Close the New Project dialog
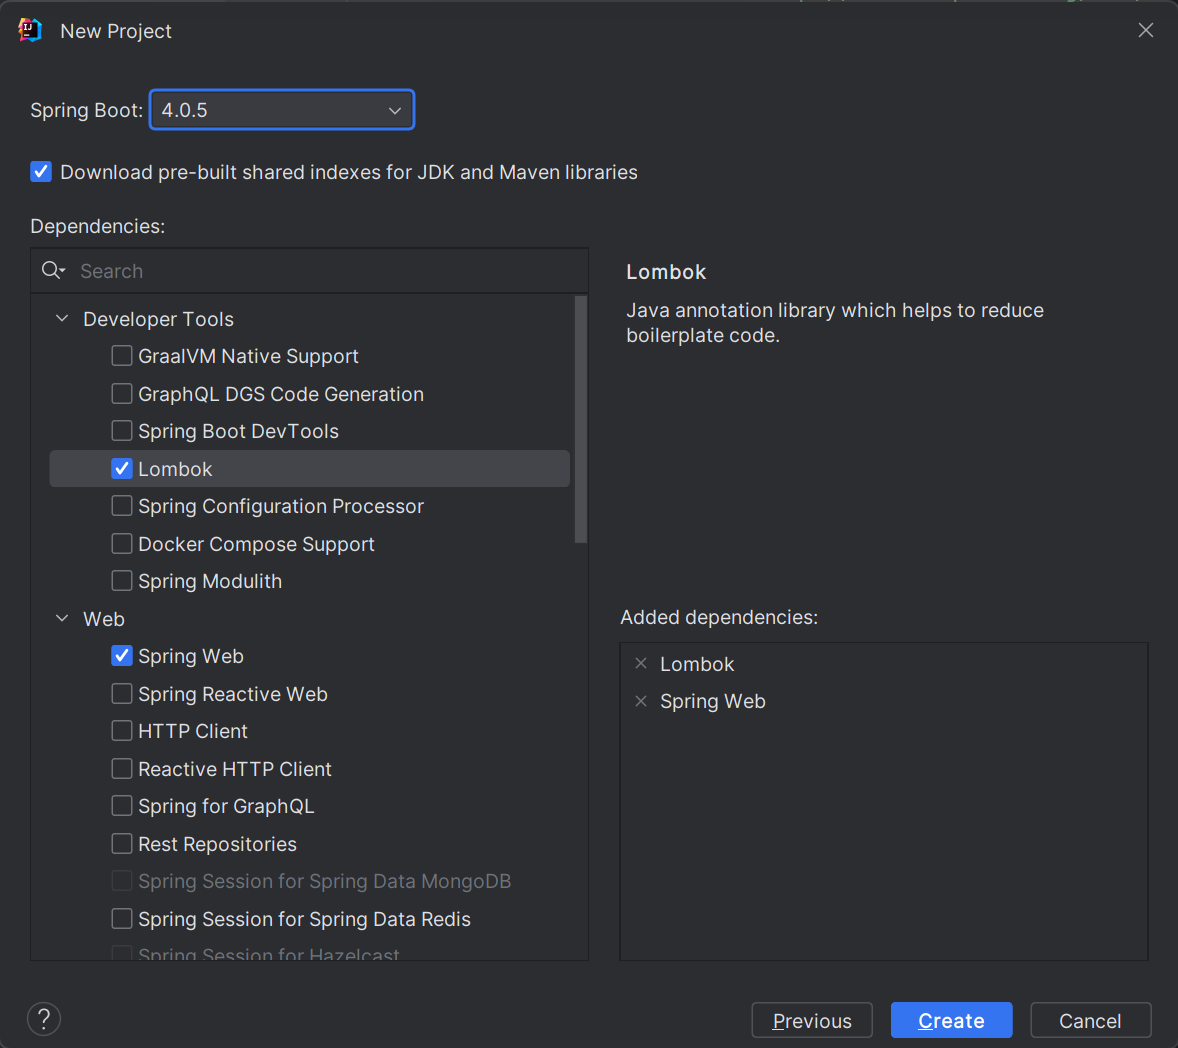This screenshot has height=1048, width=1178. click(x=1146, y=31)
